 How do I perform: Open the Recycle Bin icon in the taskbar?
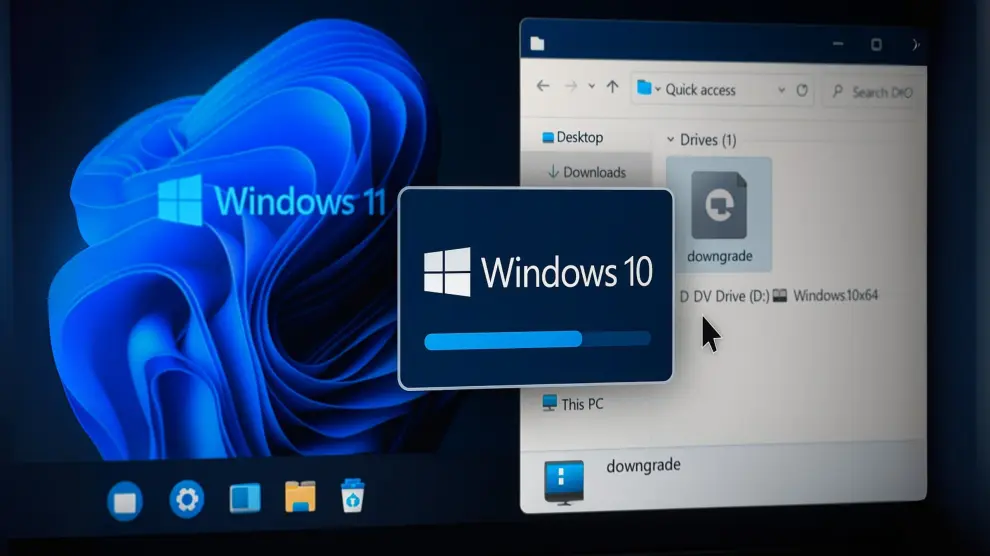(x=352, y=495)
